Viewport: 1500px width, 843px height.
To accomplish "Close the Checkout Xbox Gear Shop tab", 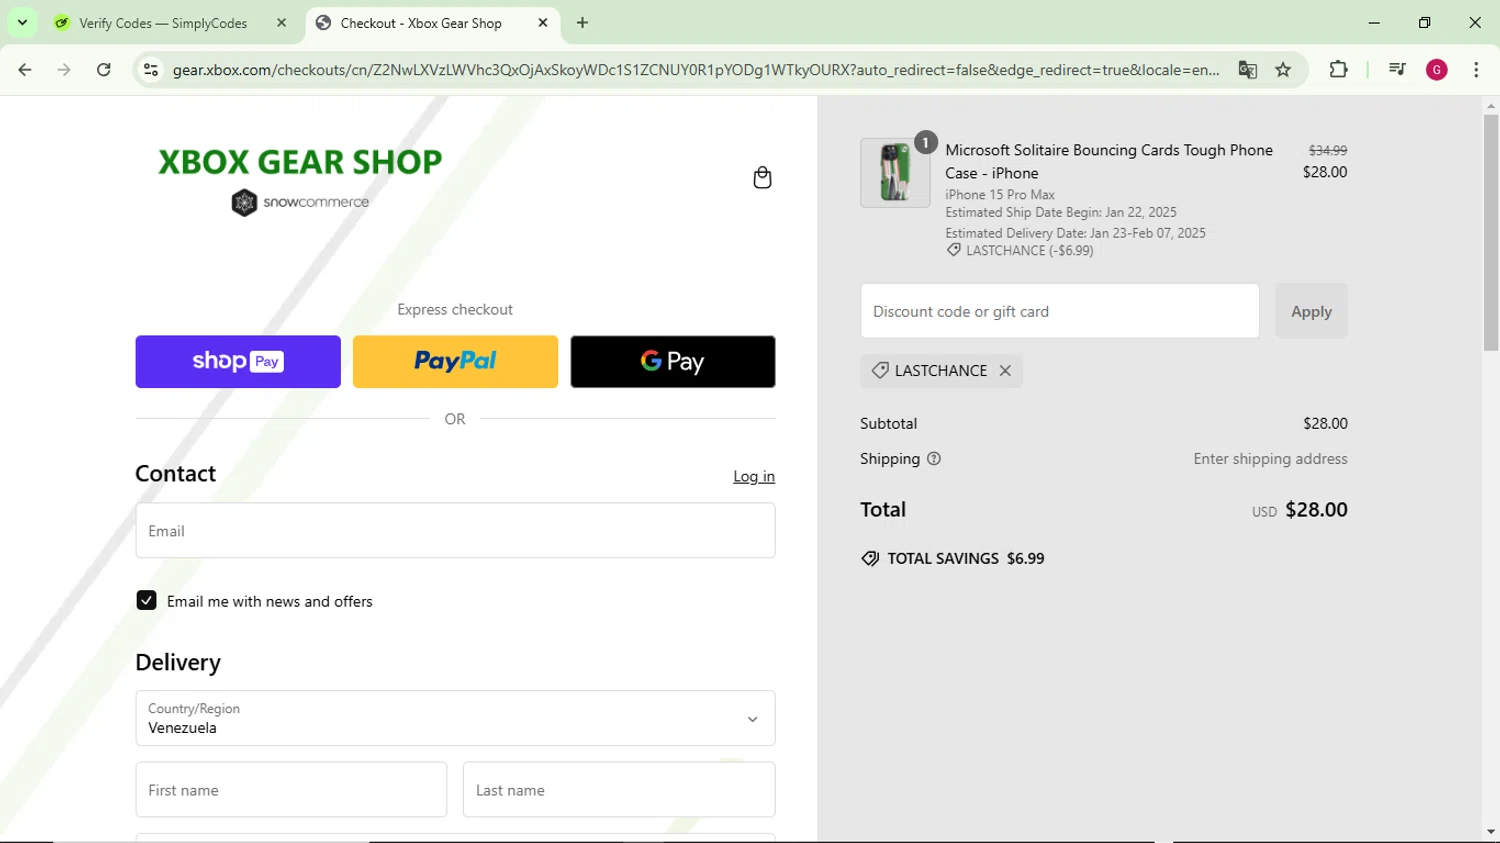I will (543, 23).
